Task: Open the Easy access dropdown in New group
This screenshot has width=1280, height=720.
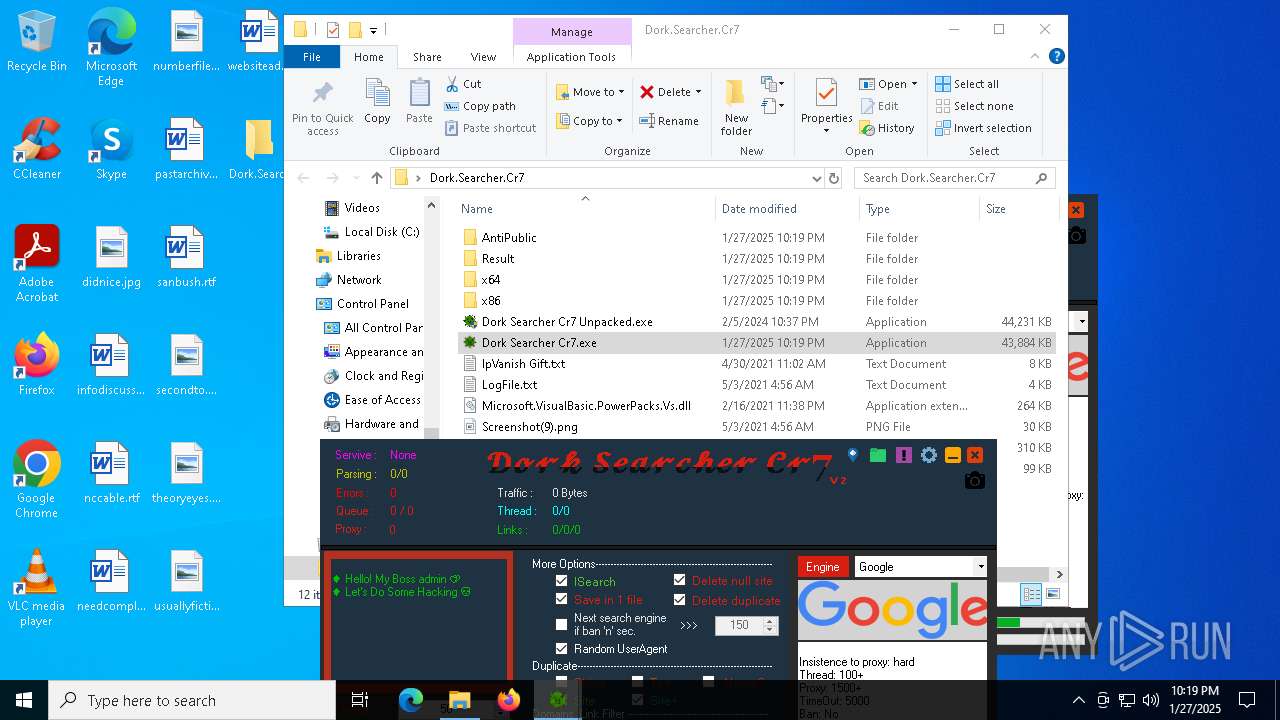Action: pyautogui.click(x=771, y=105)
